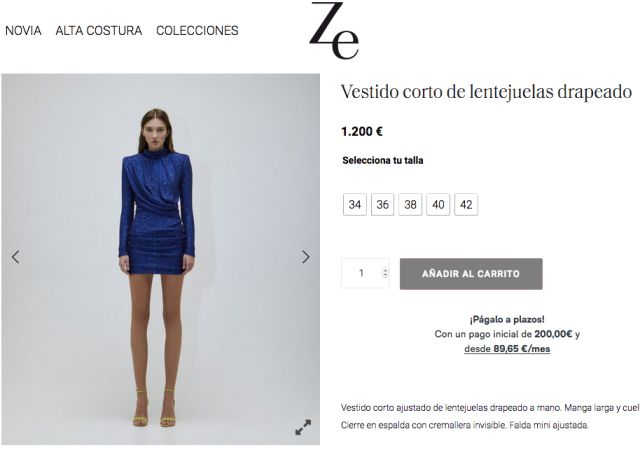Choose size 42
The width and height of the screenshot is (640, 450).
point(466,204)
